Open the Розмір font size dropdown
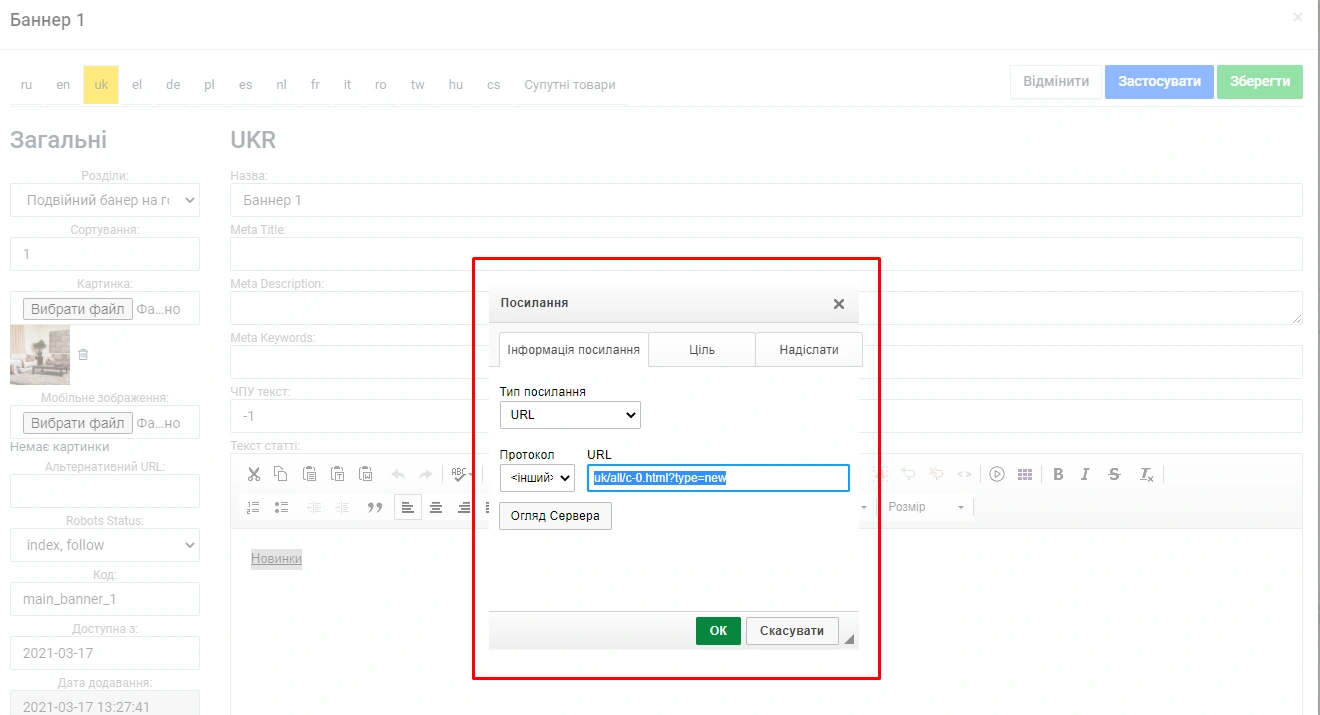The height and width of the screenshot is (715, 1320). (927, 508)
